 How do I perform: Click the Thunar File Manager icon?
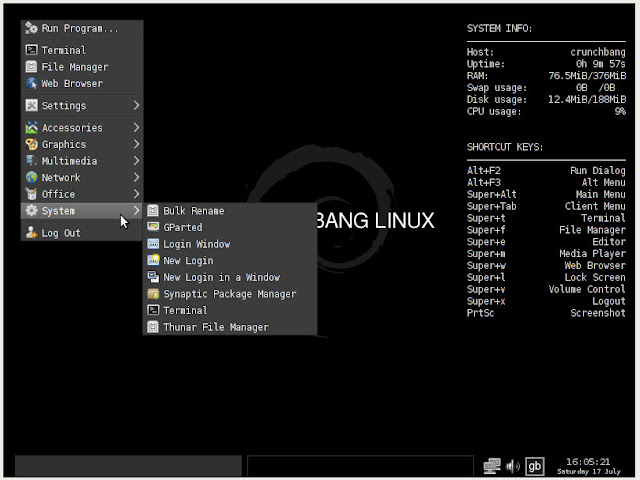pyautogui.click(x=153, y=327)
